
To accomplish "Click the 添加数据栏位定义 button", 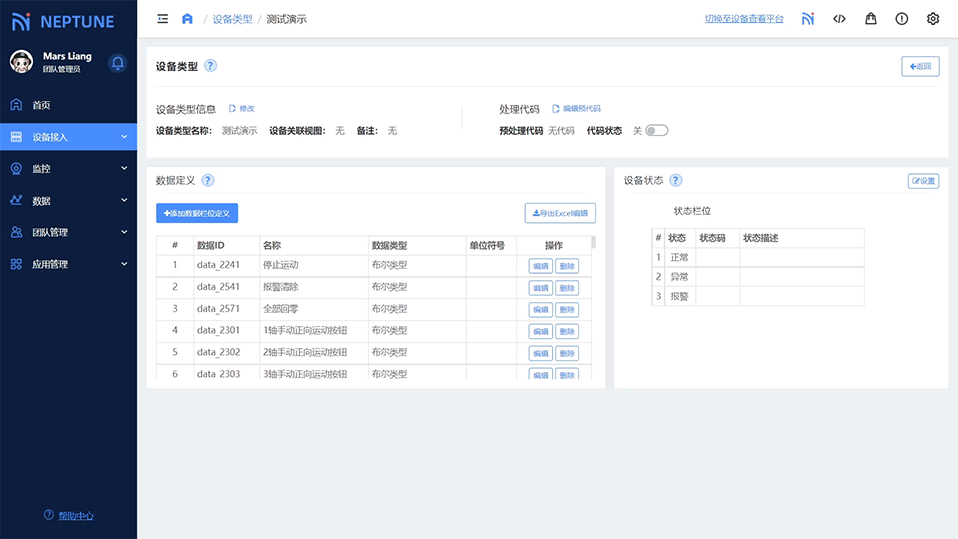I will (x=197, y=213).
